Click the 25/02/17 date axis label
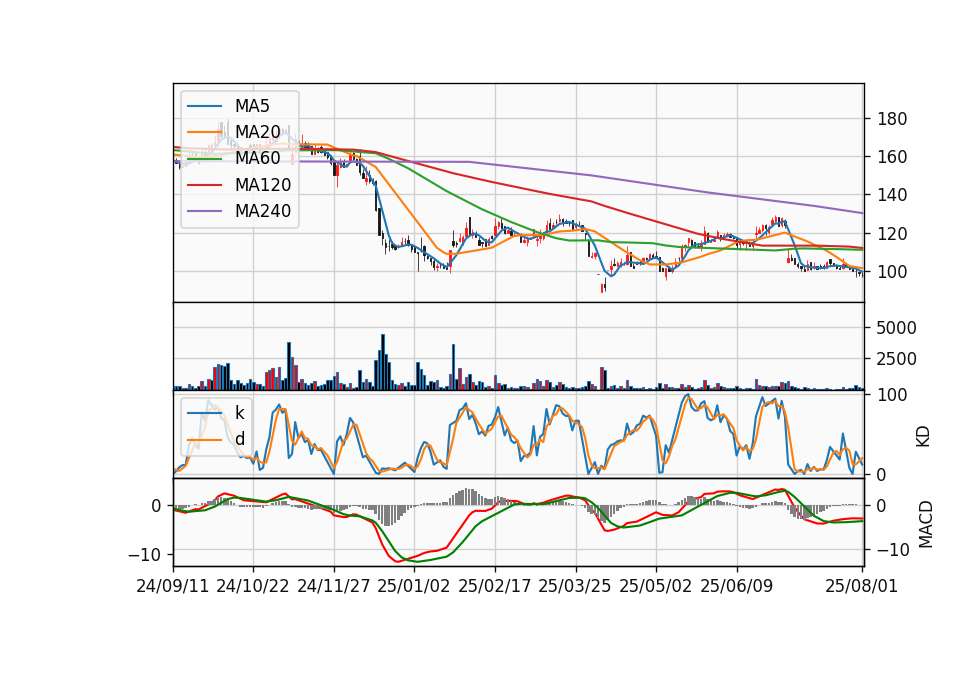The height and width of the screenshot is (690, 960). [495, 586]
